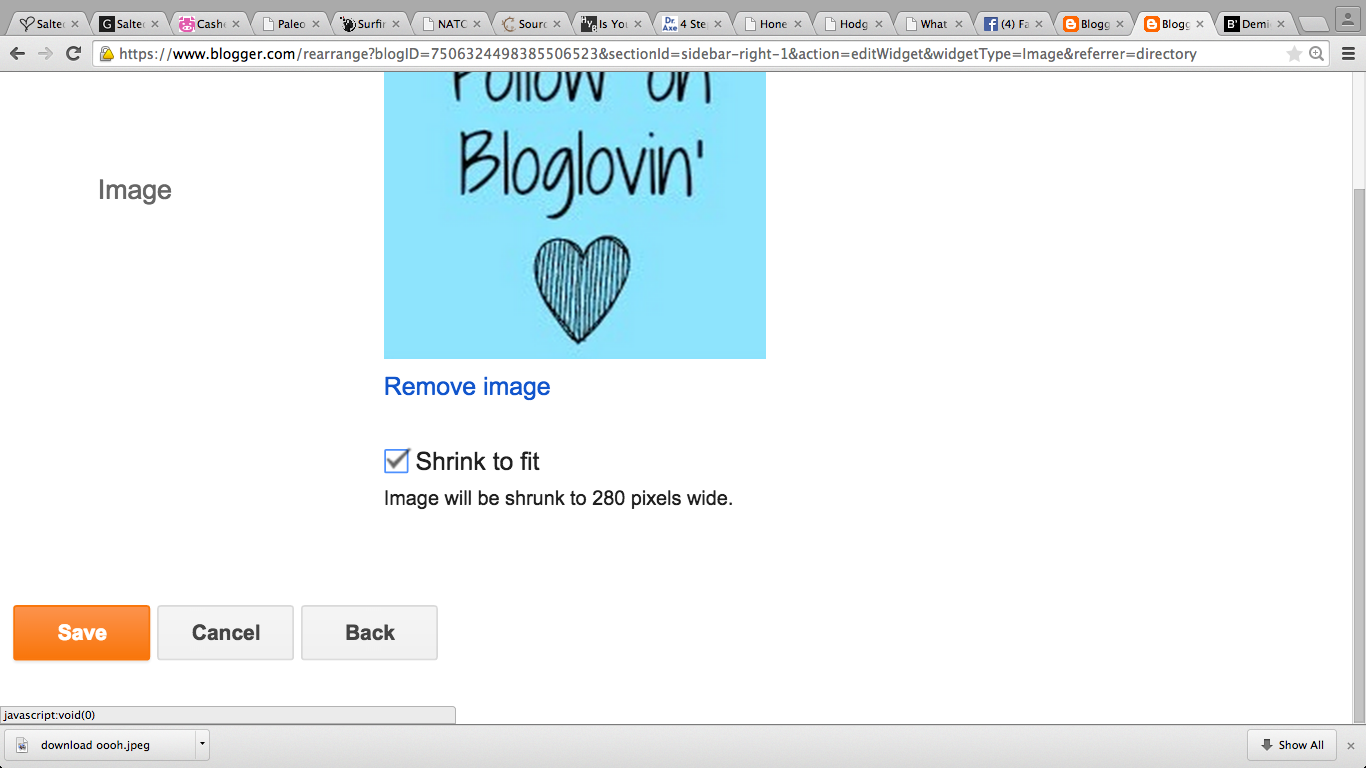This screenshot has width=1366, height=768.
Task: Click the jpeg file icon in downloads bar
Action: pos(22,745)
